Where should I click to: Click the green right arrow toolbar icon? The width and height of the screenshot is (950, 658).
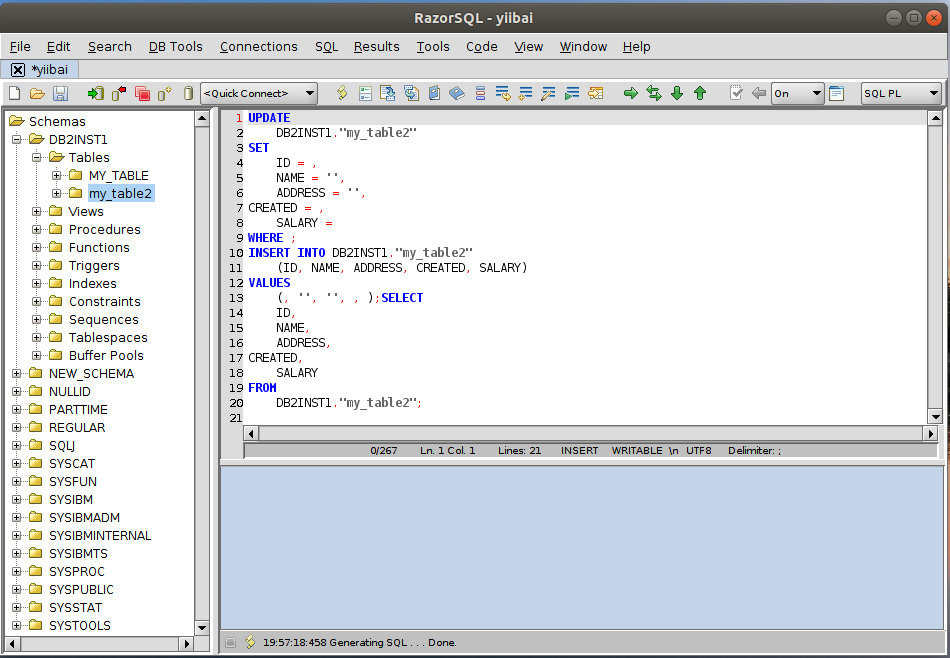pyautogui.click(x=631, y=93)
